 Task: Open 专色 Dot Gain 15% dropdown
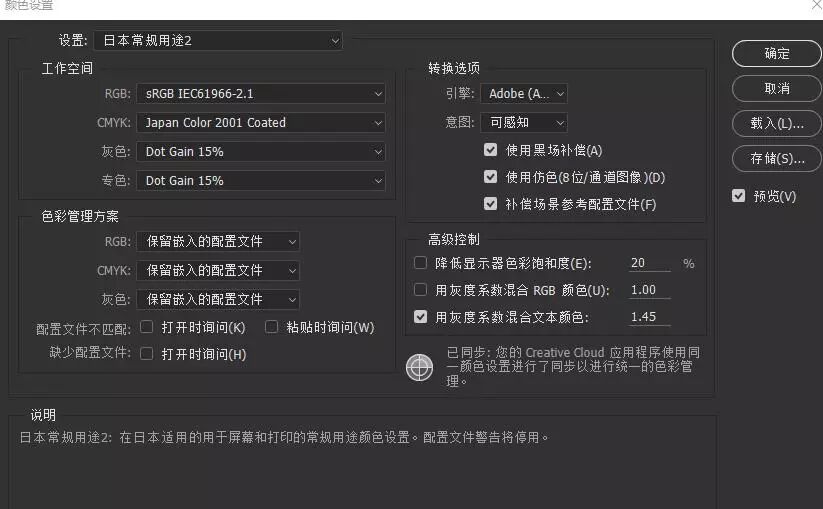coord(261,181)
